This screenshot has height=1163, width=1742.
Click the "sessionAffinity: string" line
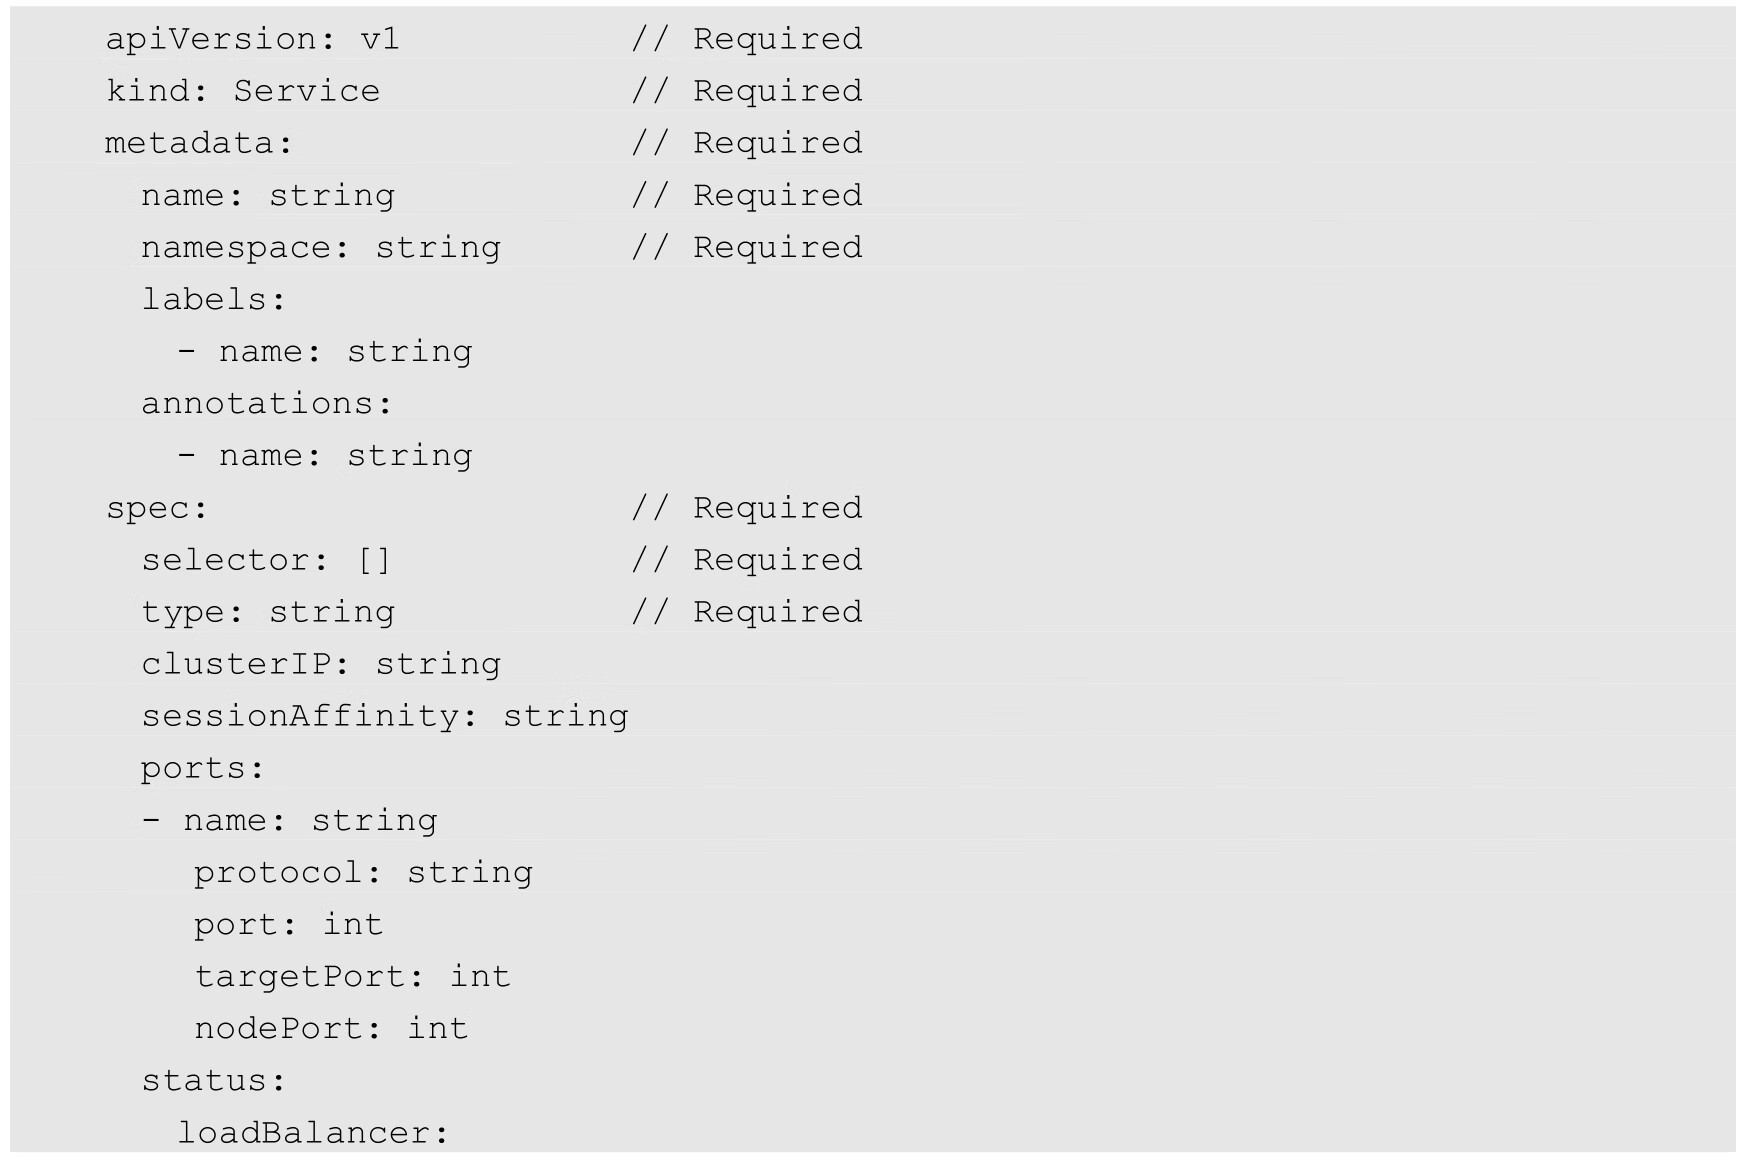385,716
